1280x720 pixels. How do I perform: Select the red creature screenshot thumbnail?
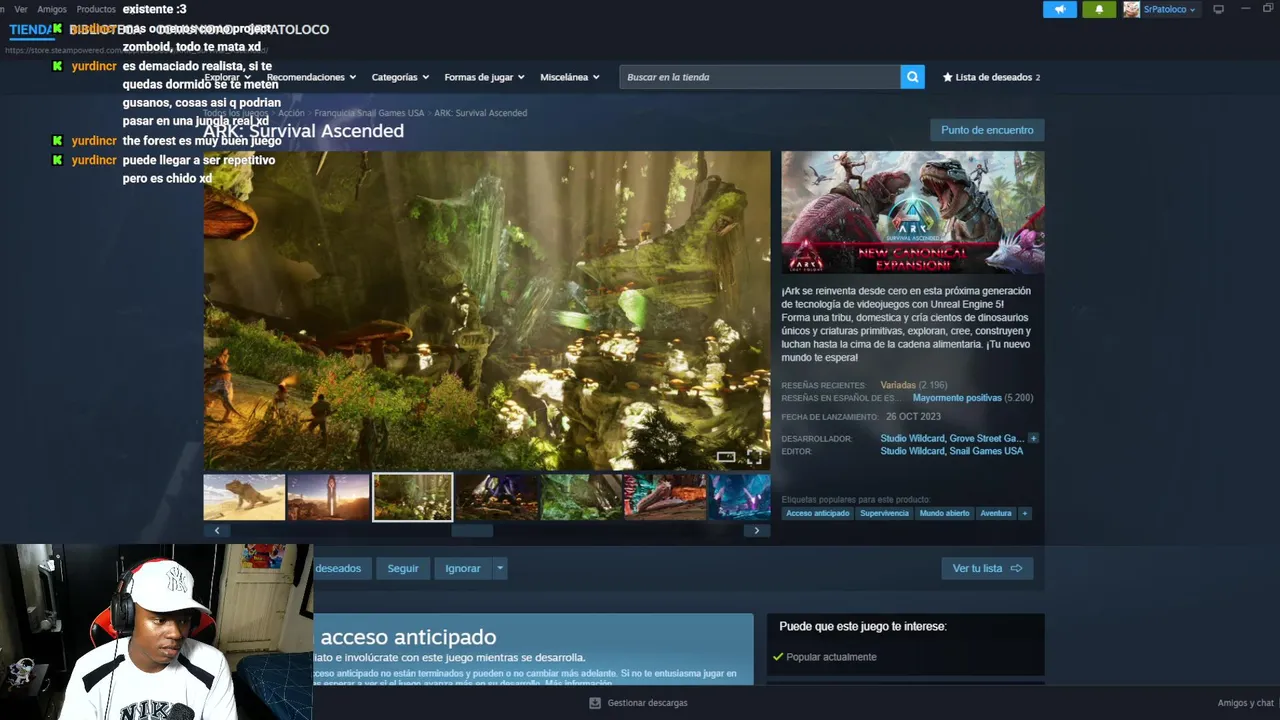pyautogui.click(x=665, y=497)
